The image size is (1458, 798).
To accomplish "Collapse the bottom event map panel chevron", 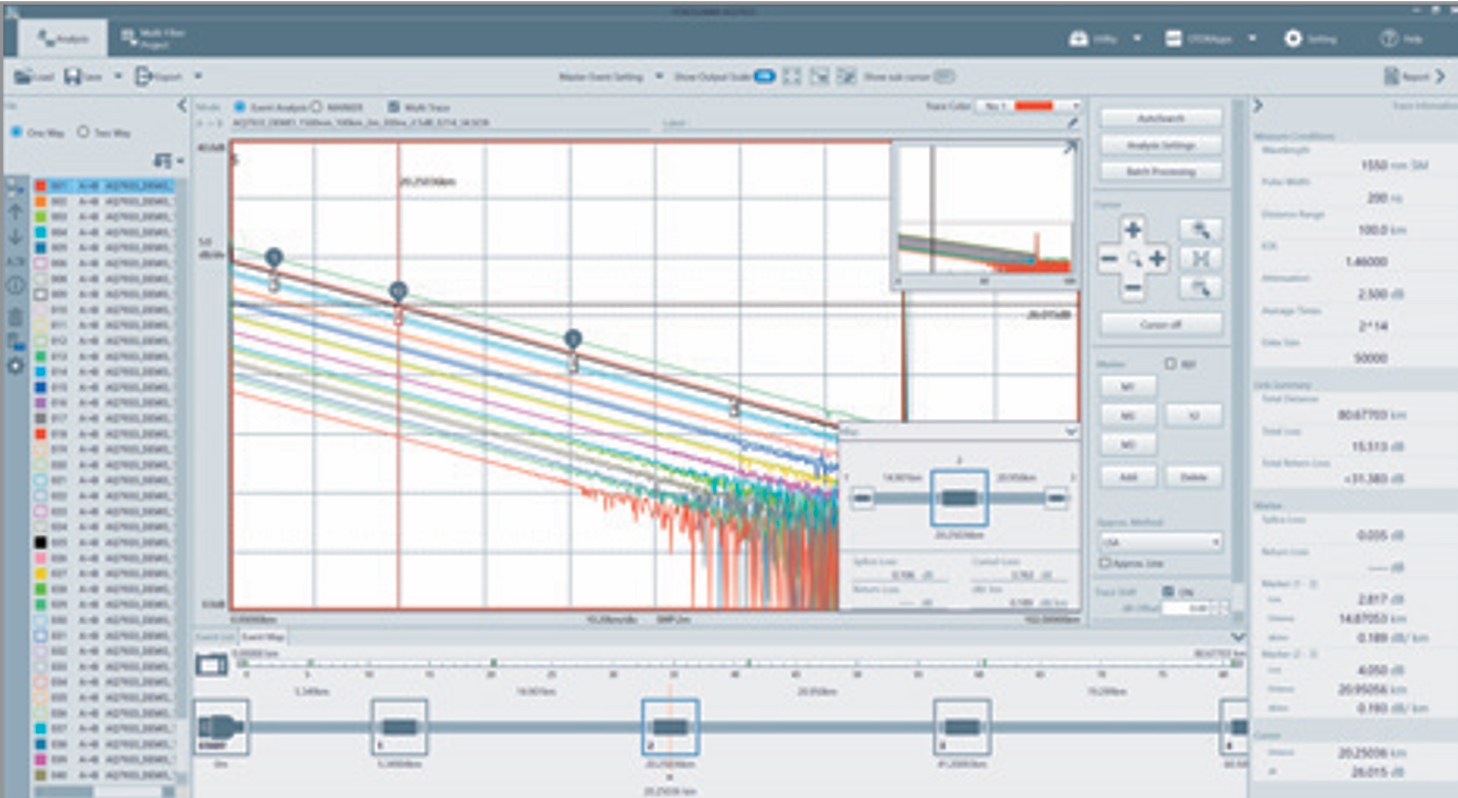I will pyautogui.click(x=1238, y=637).
